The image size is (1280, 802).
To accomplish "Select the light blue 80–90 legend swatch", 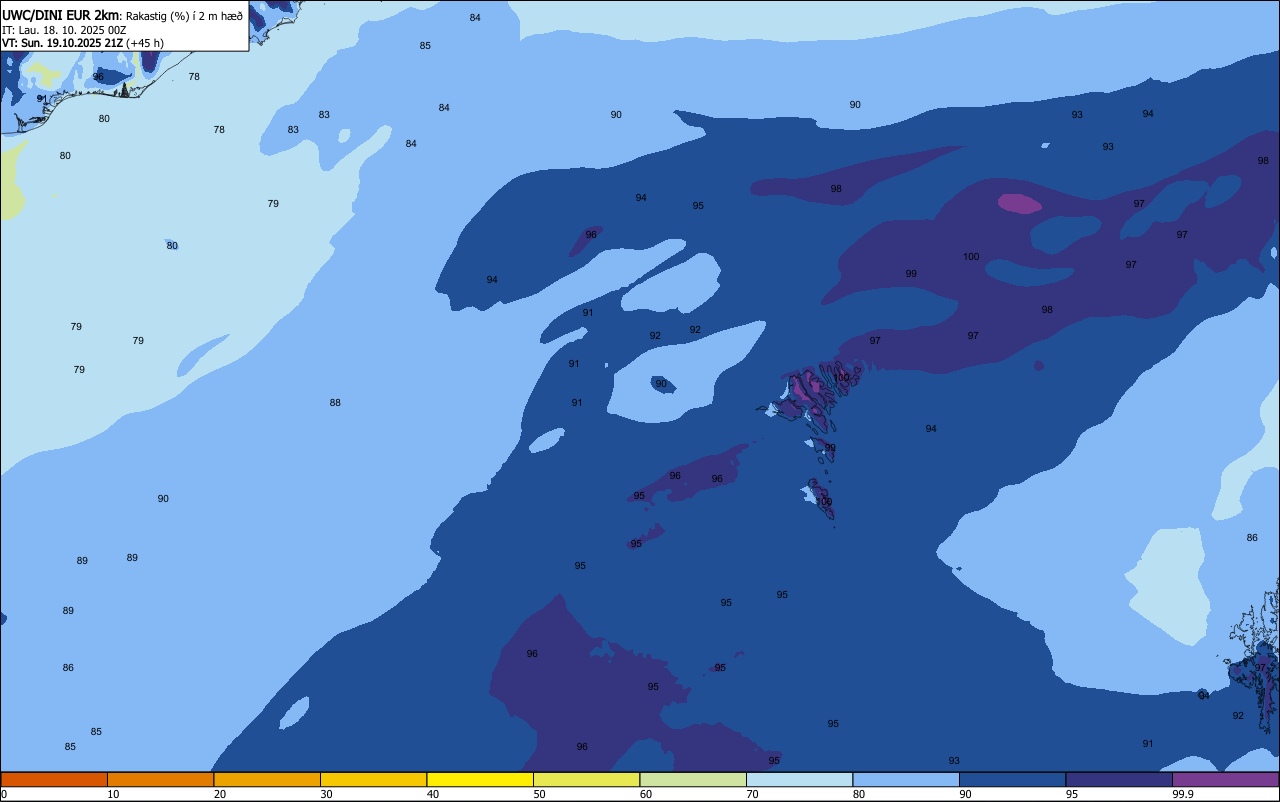I will [x=906, y=779].
